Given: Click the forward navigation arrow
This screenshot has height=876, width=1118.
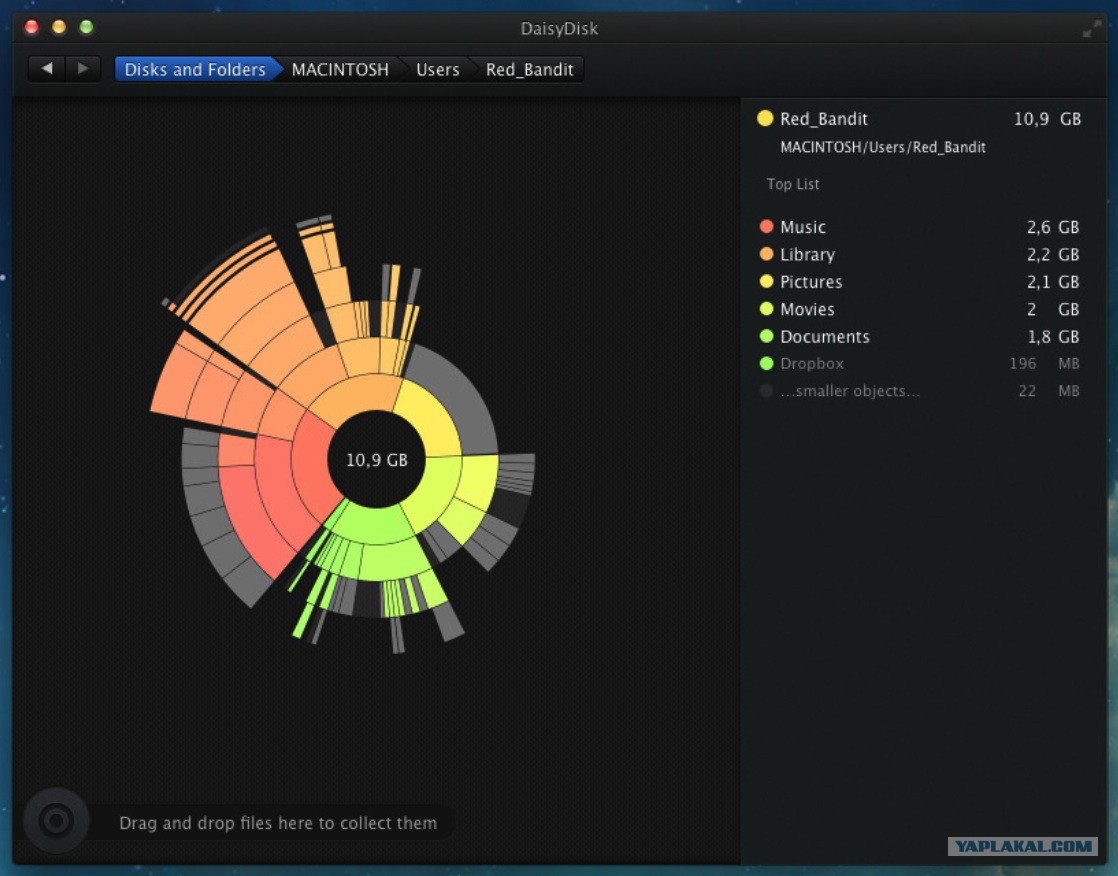Looking at the screenshot, I should click(x=83, y=68).
